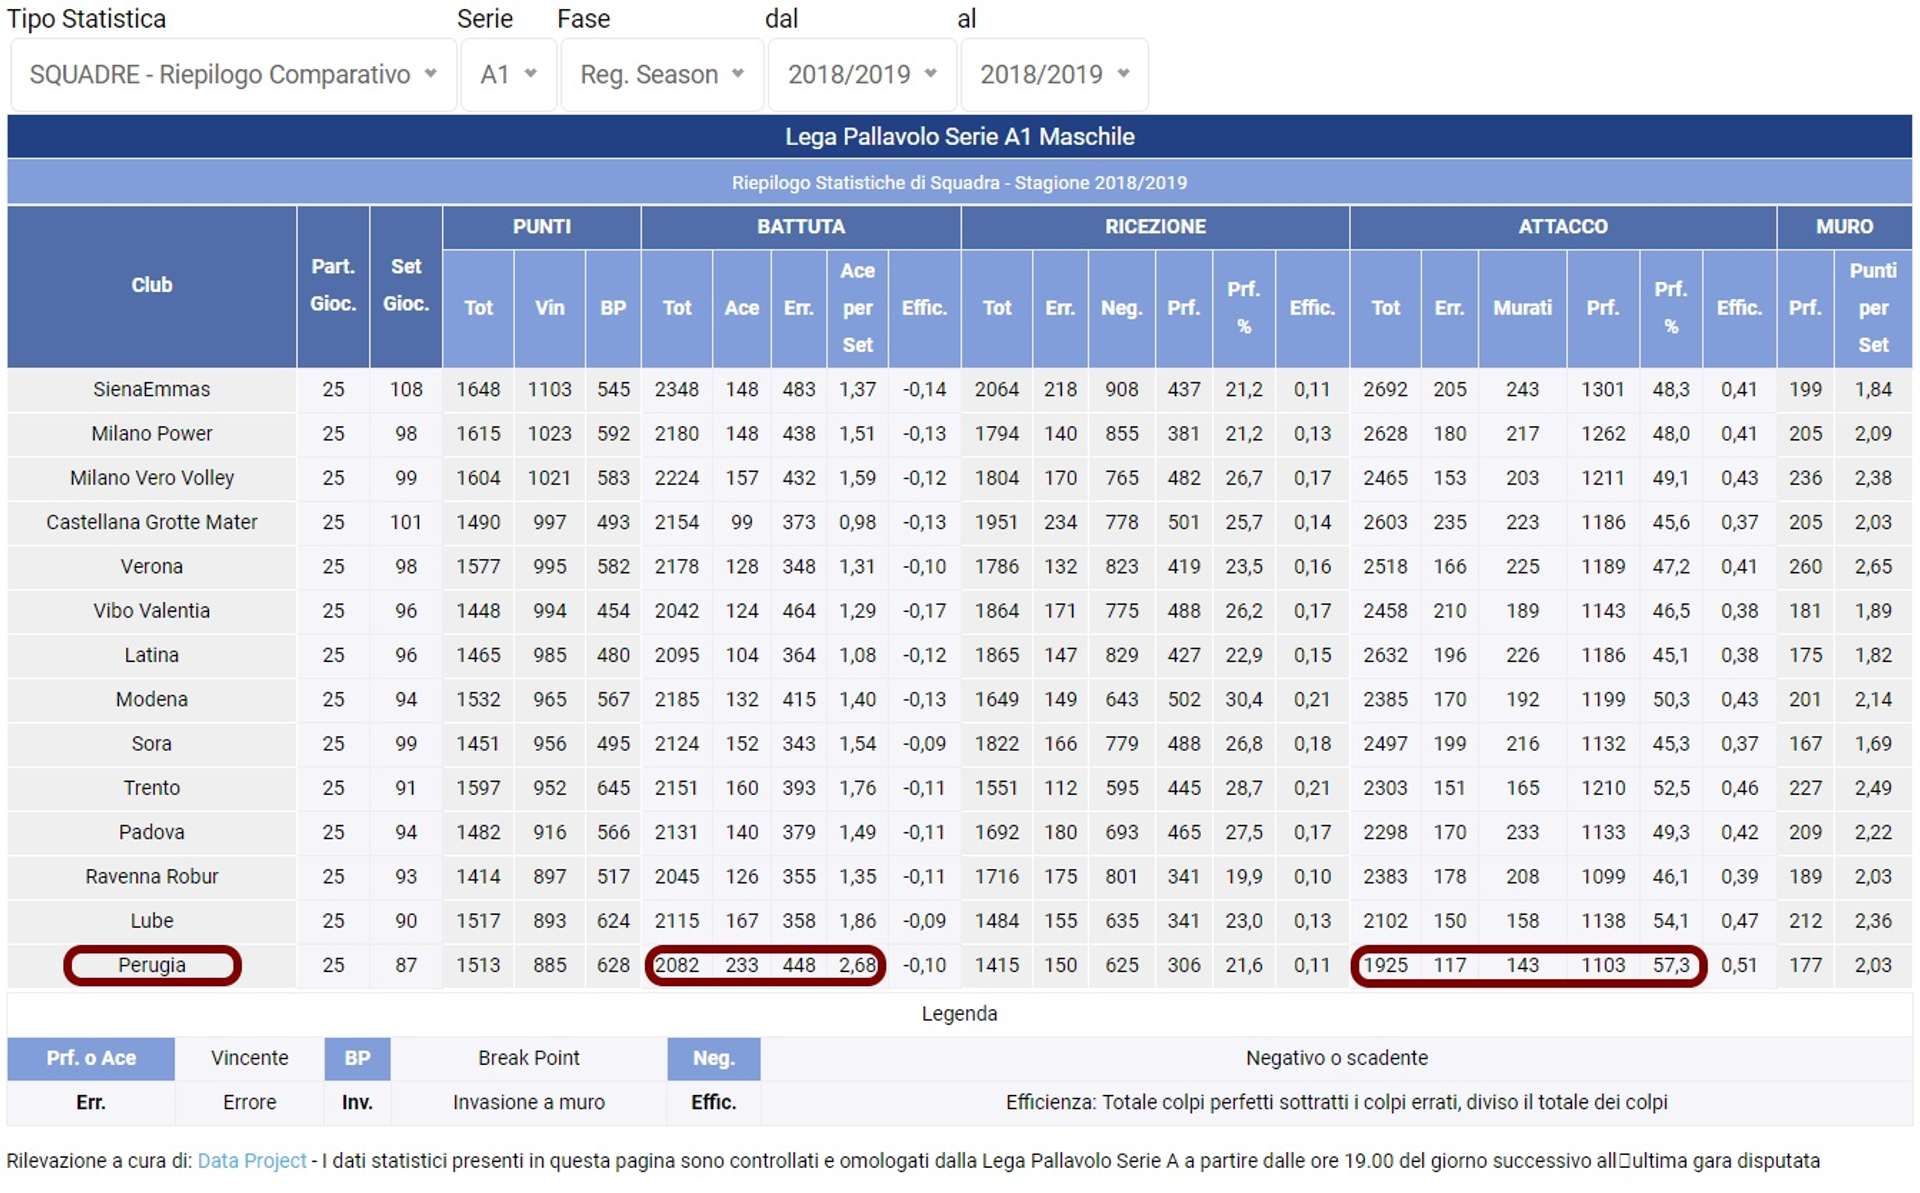Click the Ace per Set column header

857,308
